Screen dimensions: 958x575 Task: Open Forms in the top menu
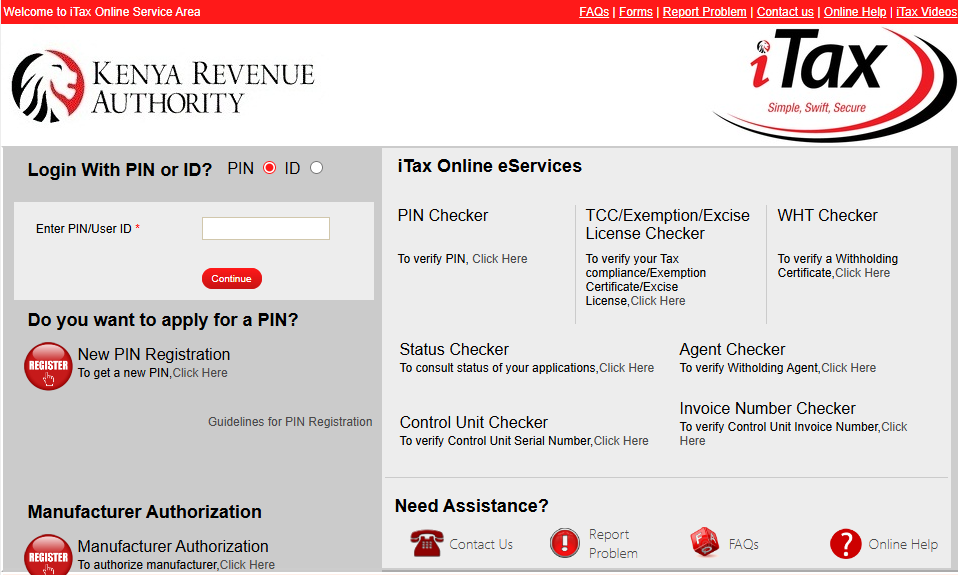point(635,12)
